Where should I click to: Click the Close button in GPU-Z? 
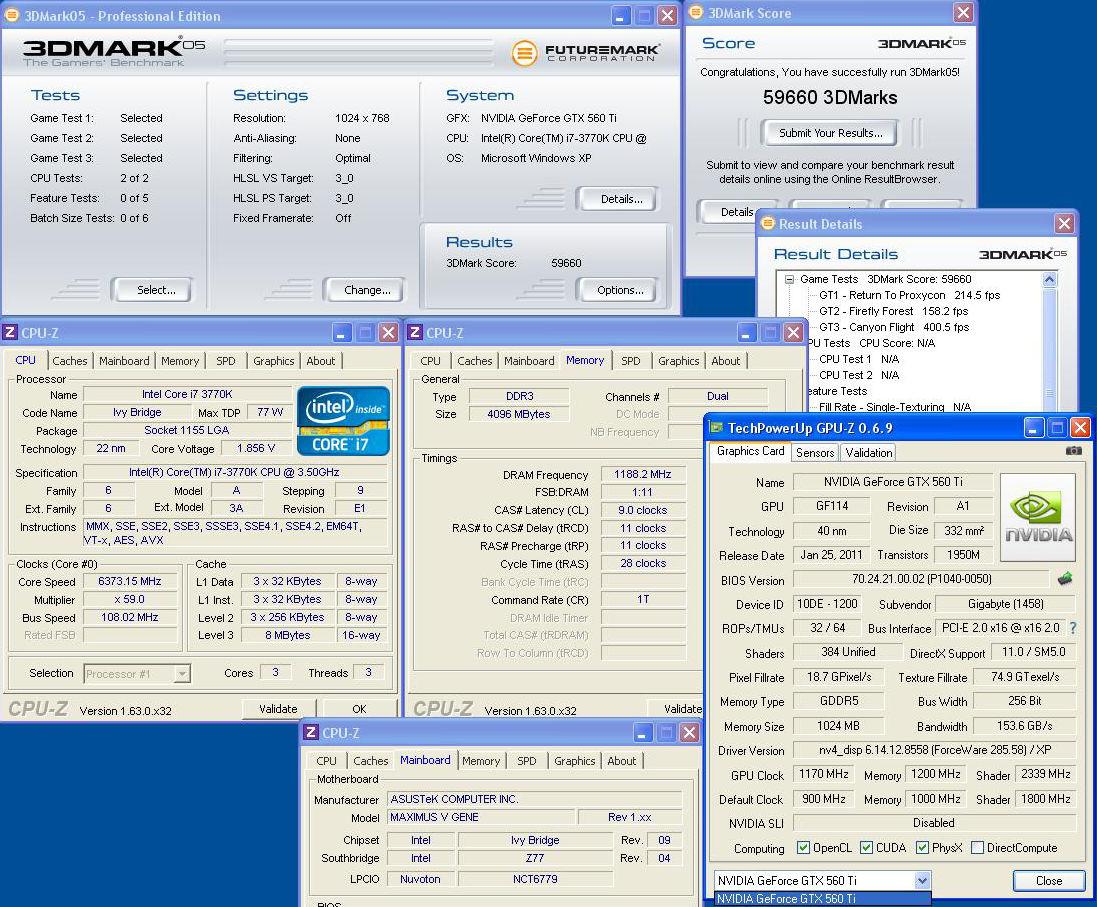click(1049, 880)
